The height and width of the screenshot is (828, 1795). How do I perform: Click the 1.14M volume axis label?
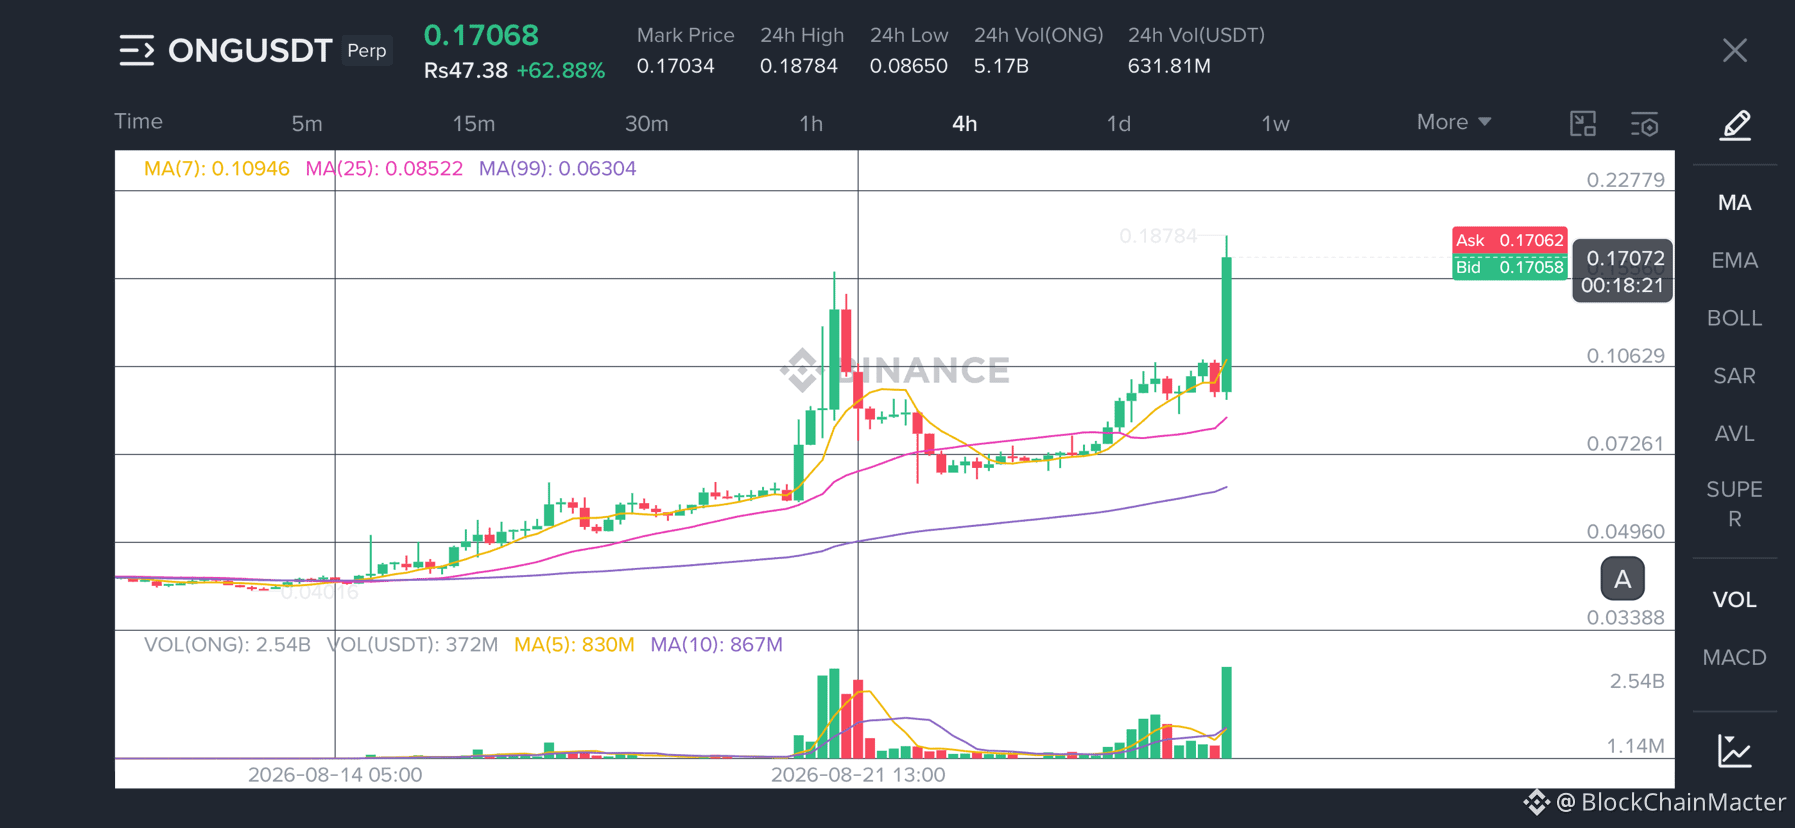1635,746
